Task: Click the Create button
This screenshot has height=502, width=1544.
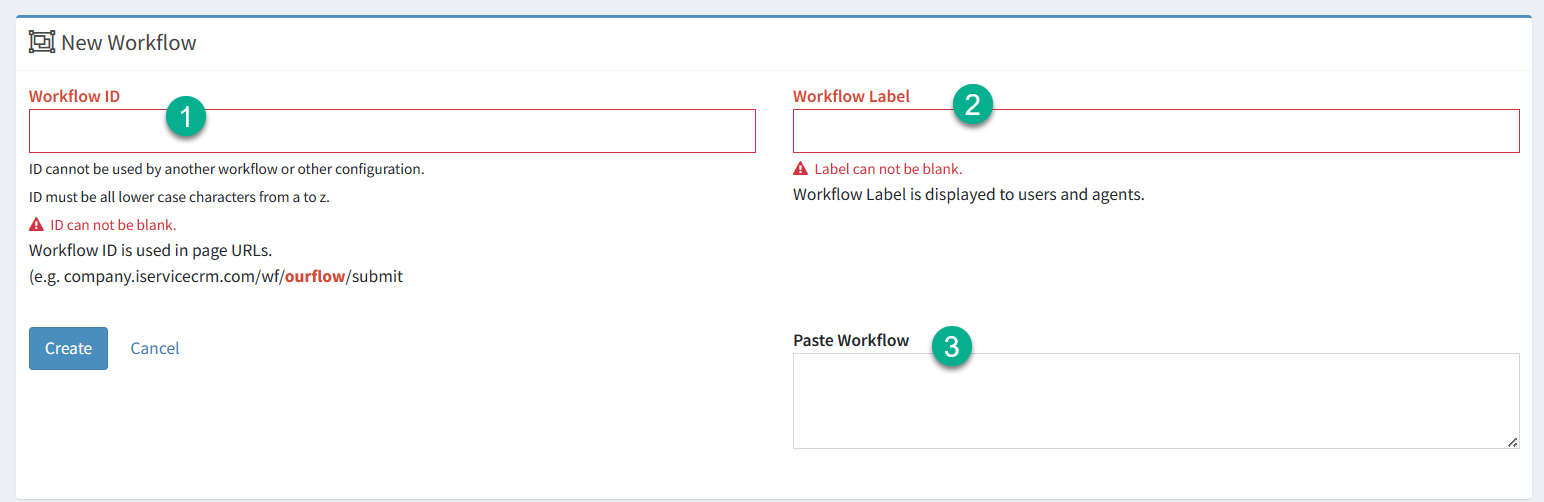Action: coord(68,348)
